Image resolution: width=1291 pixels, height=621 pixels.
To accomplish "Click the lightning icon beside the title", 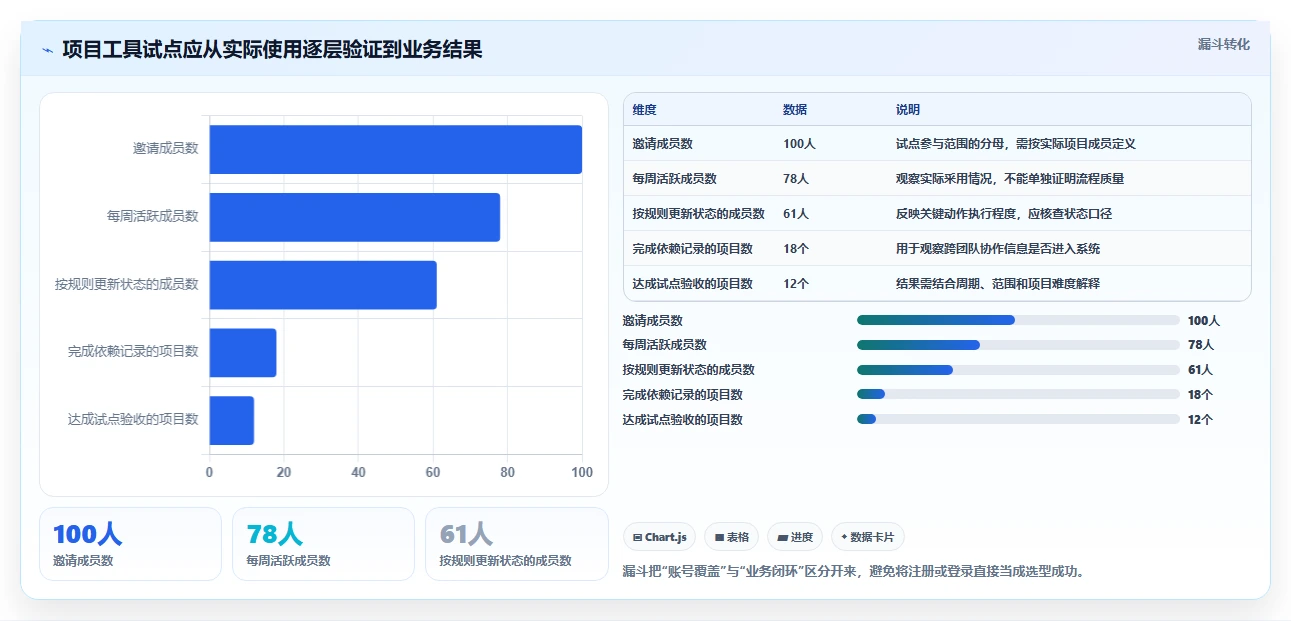I will (x=48, y=50).
